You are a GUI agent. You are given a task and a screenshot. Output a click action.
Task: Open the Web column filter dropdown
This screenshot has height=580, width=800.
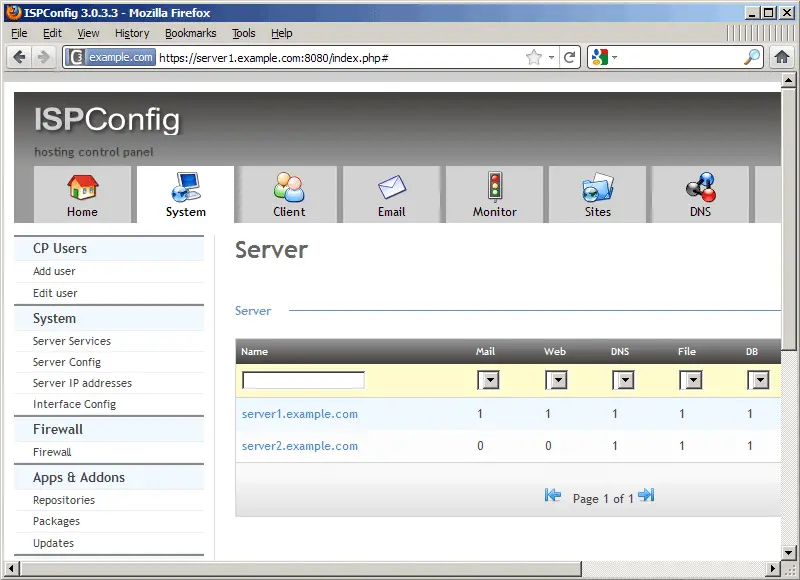coord(556,380)
